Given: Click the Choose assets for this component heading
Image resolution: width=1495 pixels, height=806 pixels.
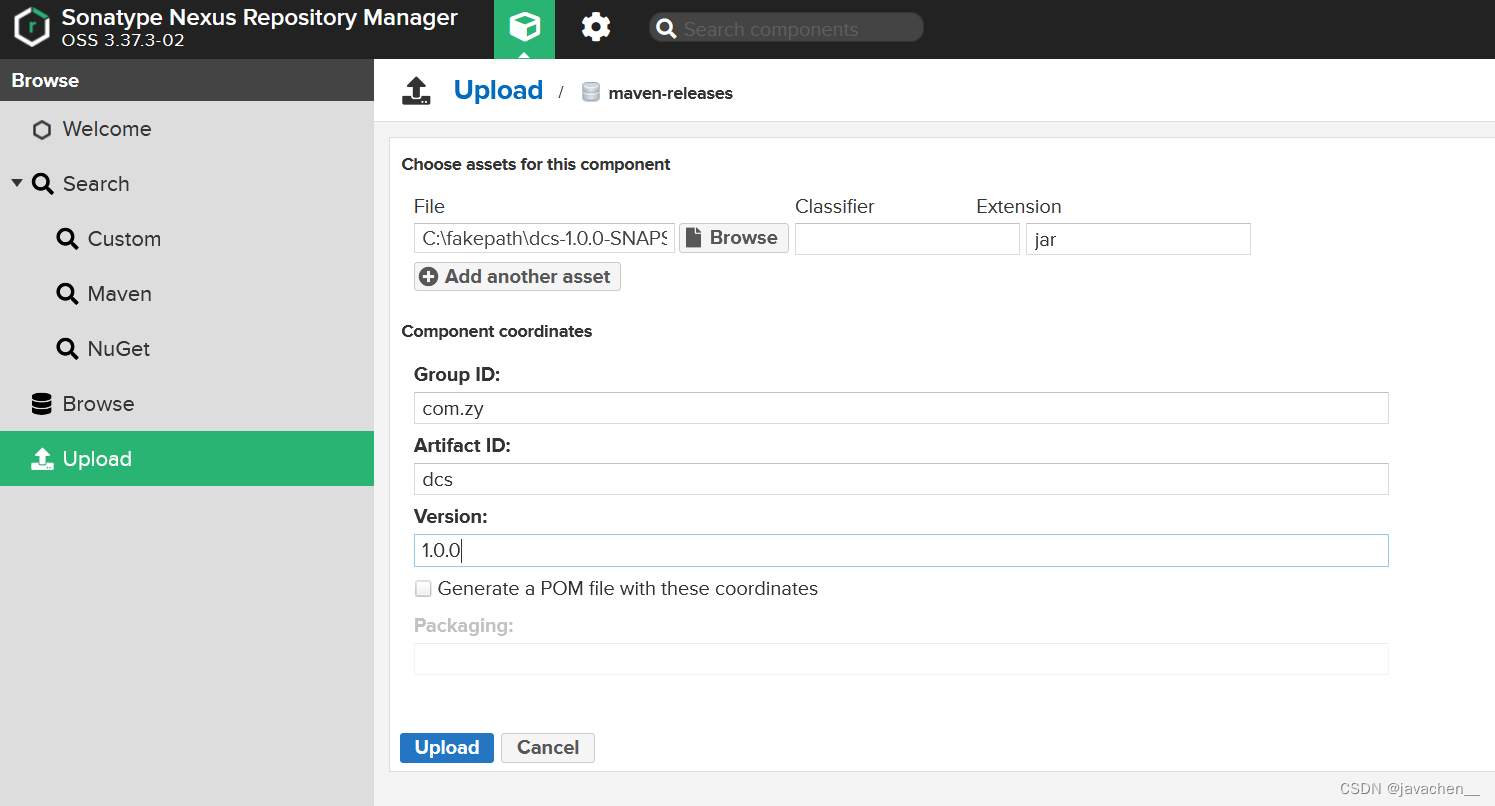Looking at the screenshot, I should point(536,164).
